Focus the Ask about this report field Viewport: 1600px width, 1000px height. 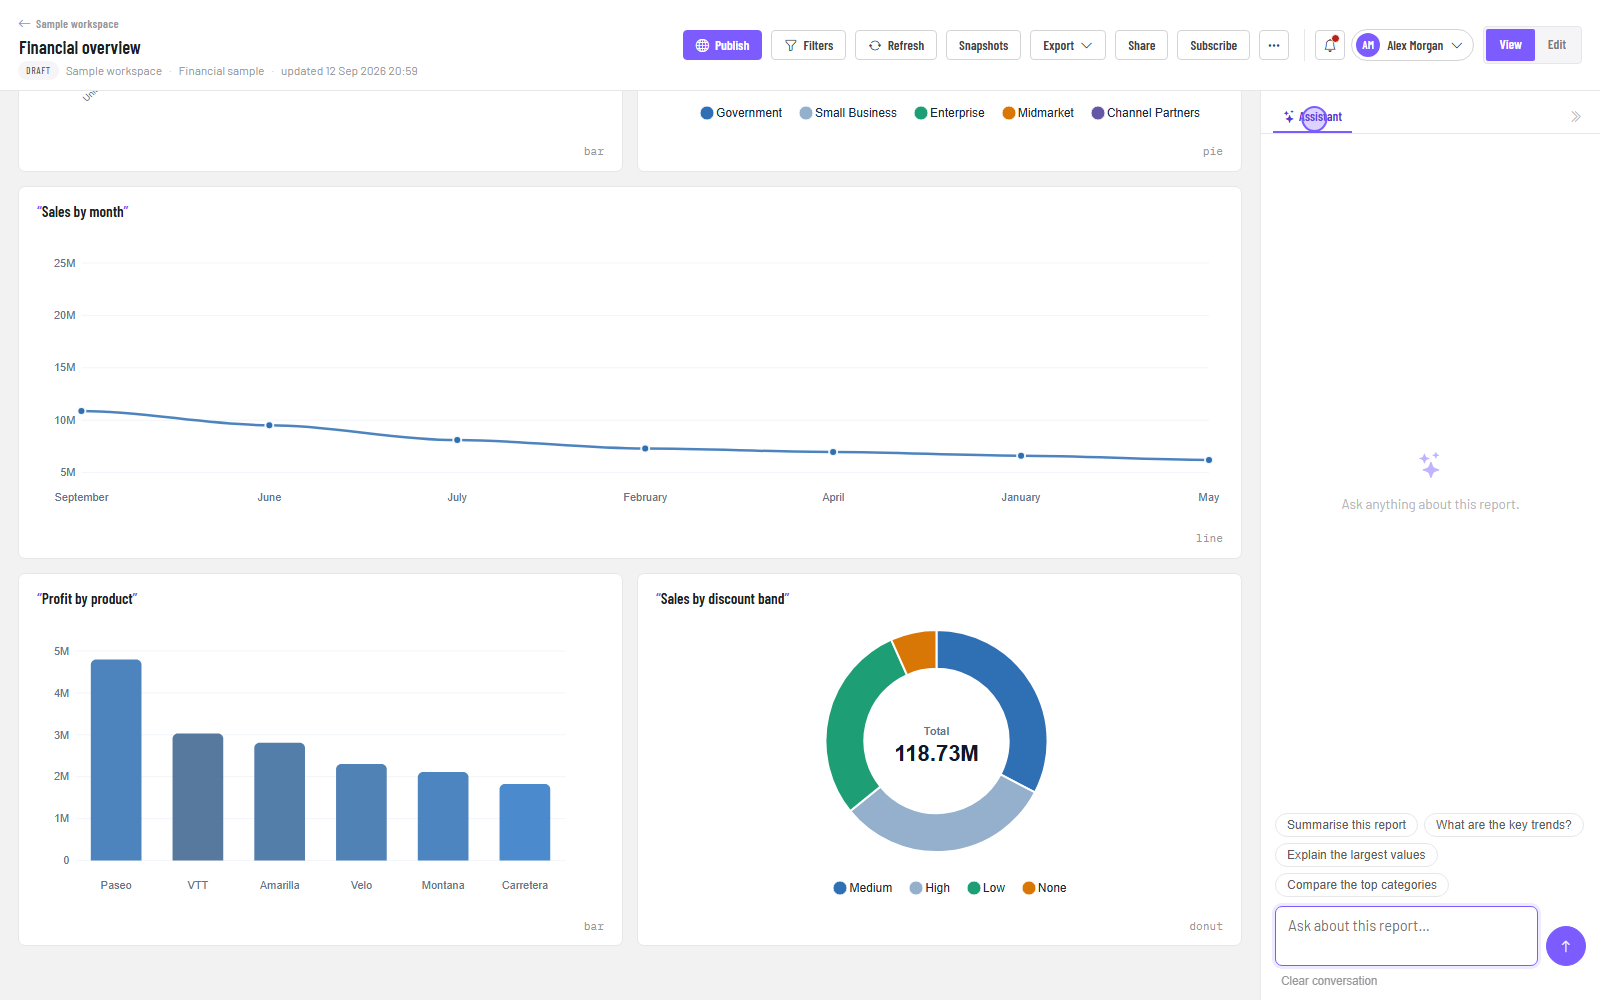coord(1406,936)
